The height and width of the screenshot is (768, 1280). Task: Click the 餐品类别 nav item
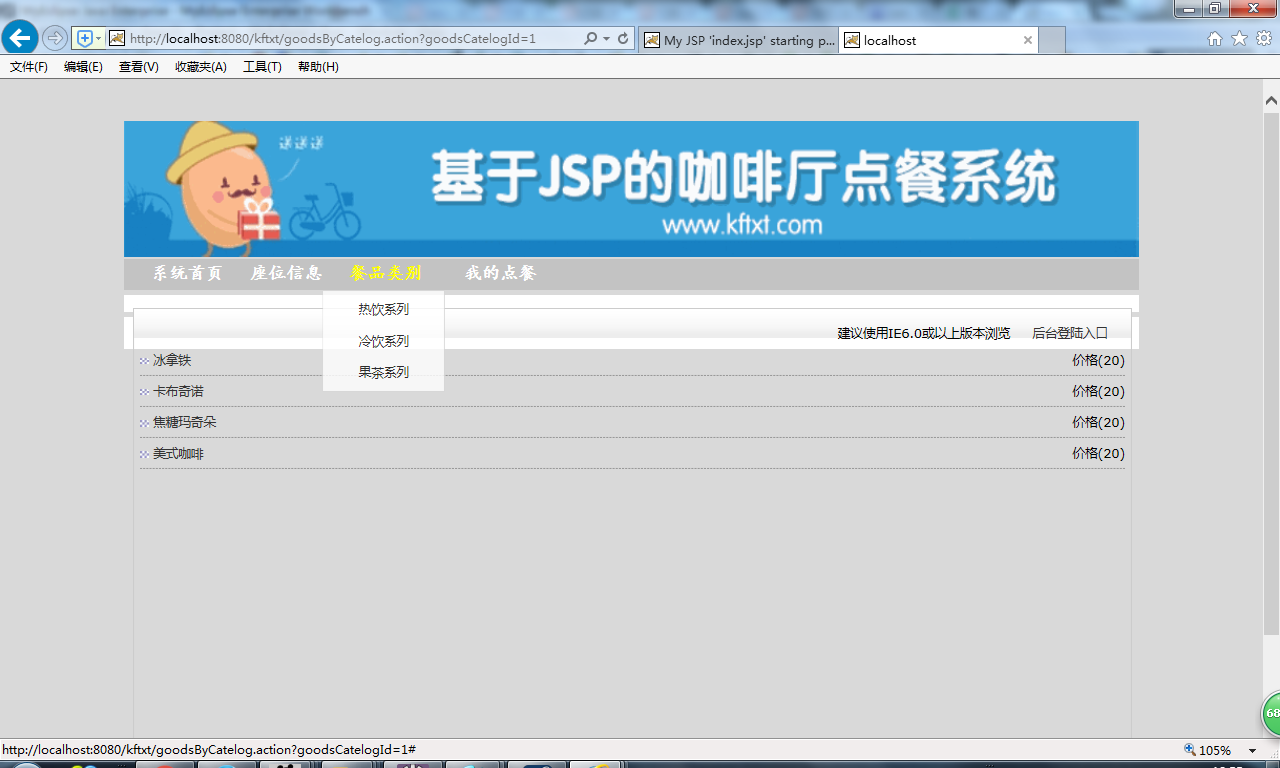pos(385,273)
